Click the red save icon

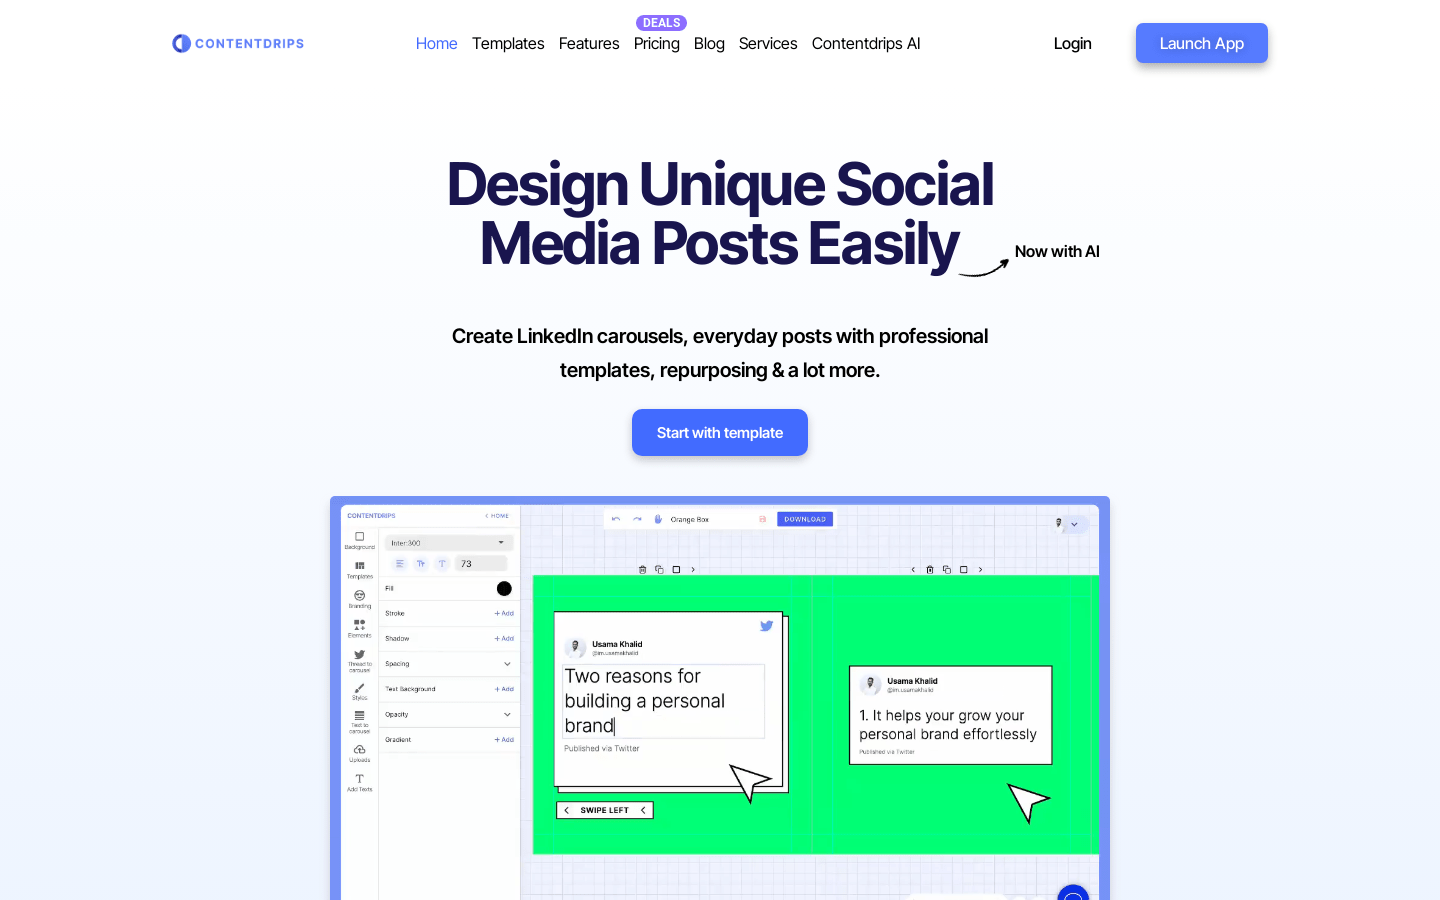(x=763, y=519)
